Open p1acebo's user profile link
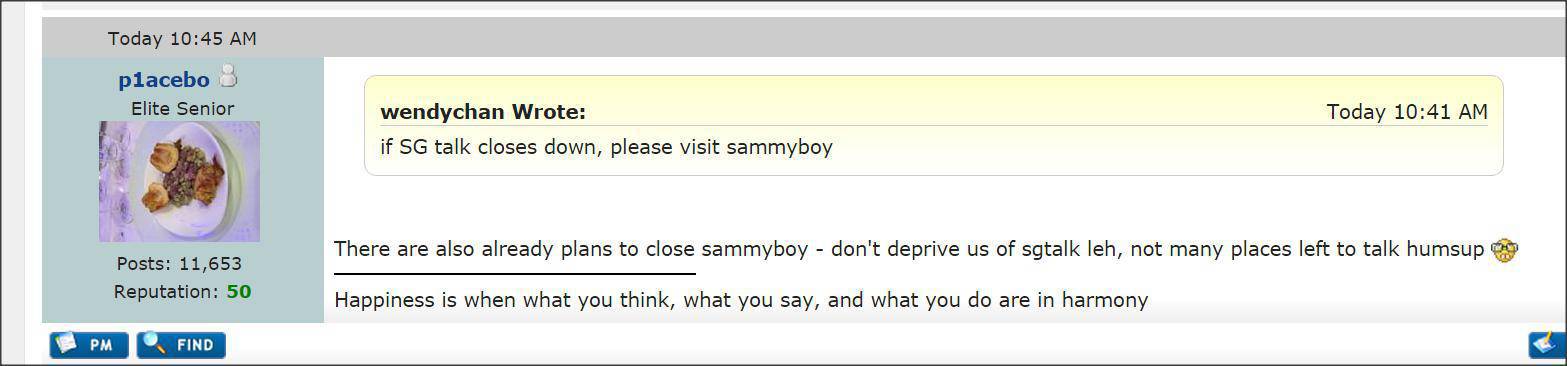1567x366 pixels. pyautogui.click(x=164, y=80)
